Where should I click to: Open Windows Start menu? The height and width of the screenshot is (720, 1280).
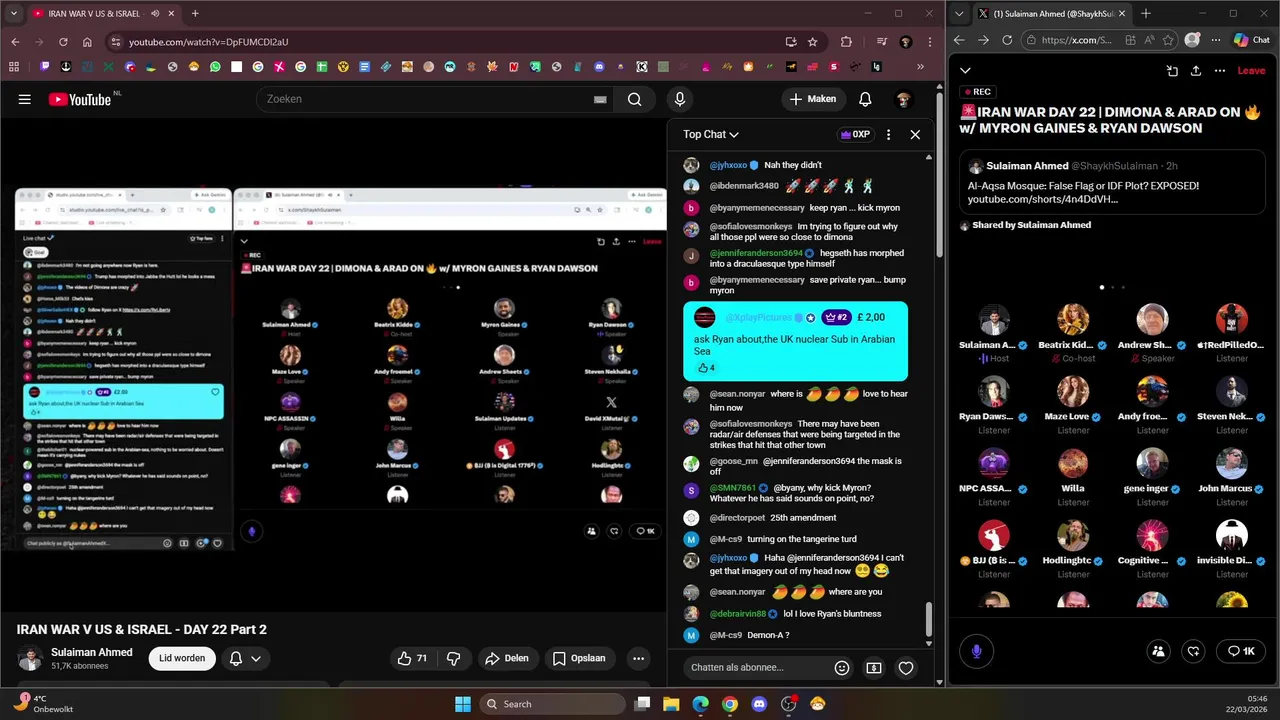[462, 704]
